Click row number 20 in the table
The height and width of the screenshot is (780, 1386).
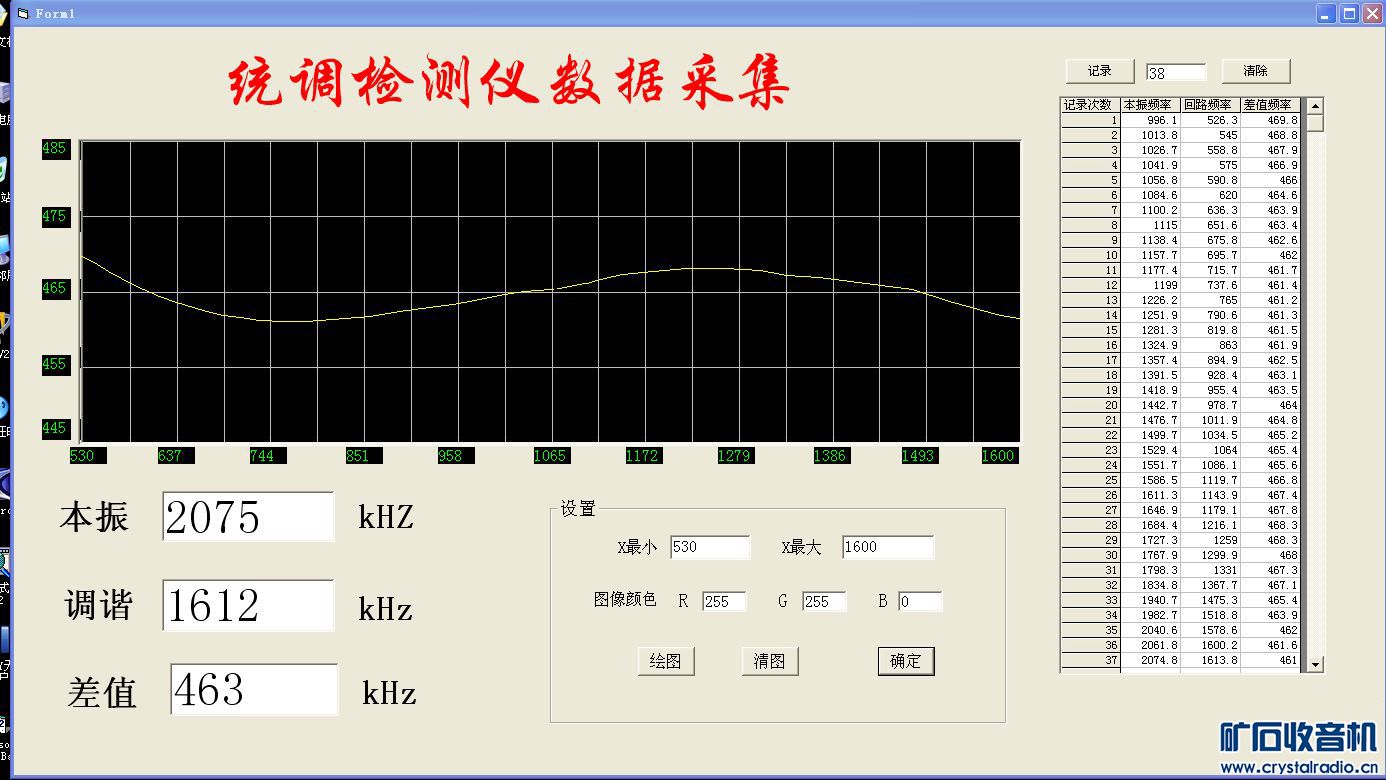tap(1090, 405)
